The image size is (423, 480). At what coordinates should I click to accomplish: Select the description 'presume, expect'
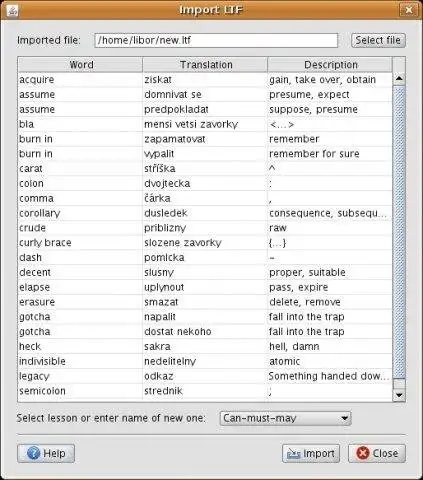[x=330, y=94]
